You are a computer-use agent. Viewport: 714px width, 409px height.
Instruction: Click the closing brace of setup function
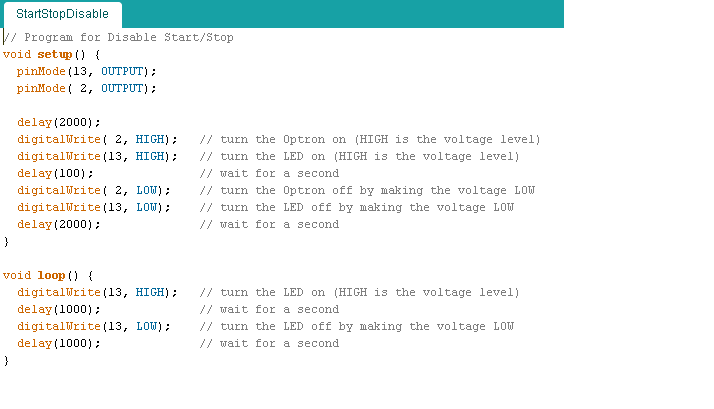[6, 241]
